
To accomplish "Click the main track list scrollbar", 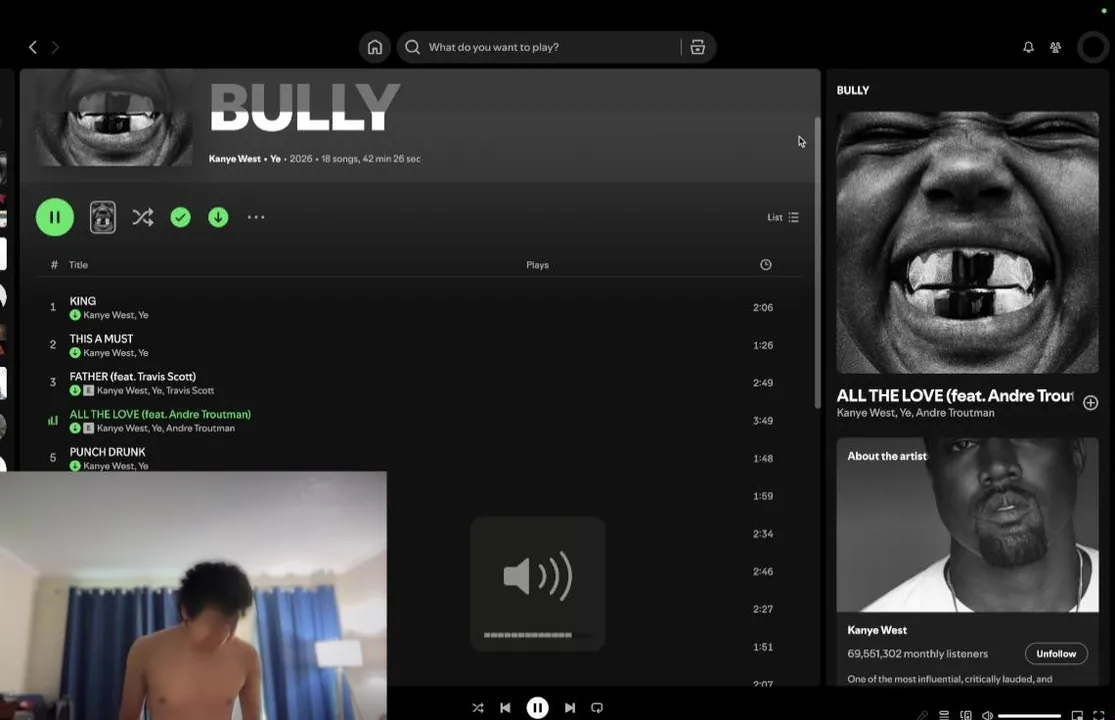I will click(817, 263).
